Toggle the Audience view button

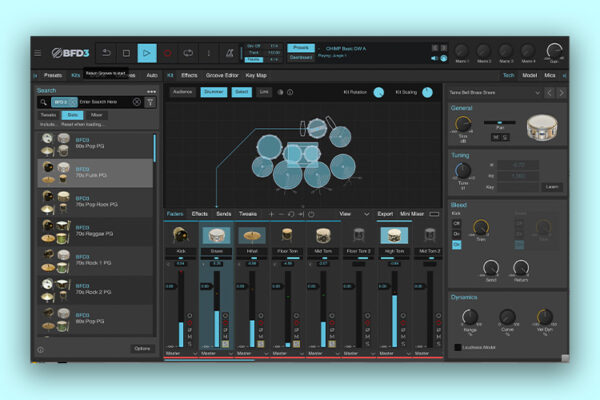[x=183, y=92]
